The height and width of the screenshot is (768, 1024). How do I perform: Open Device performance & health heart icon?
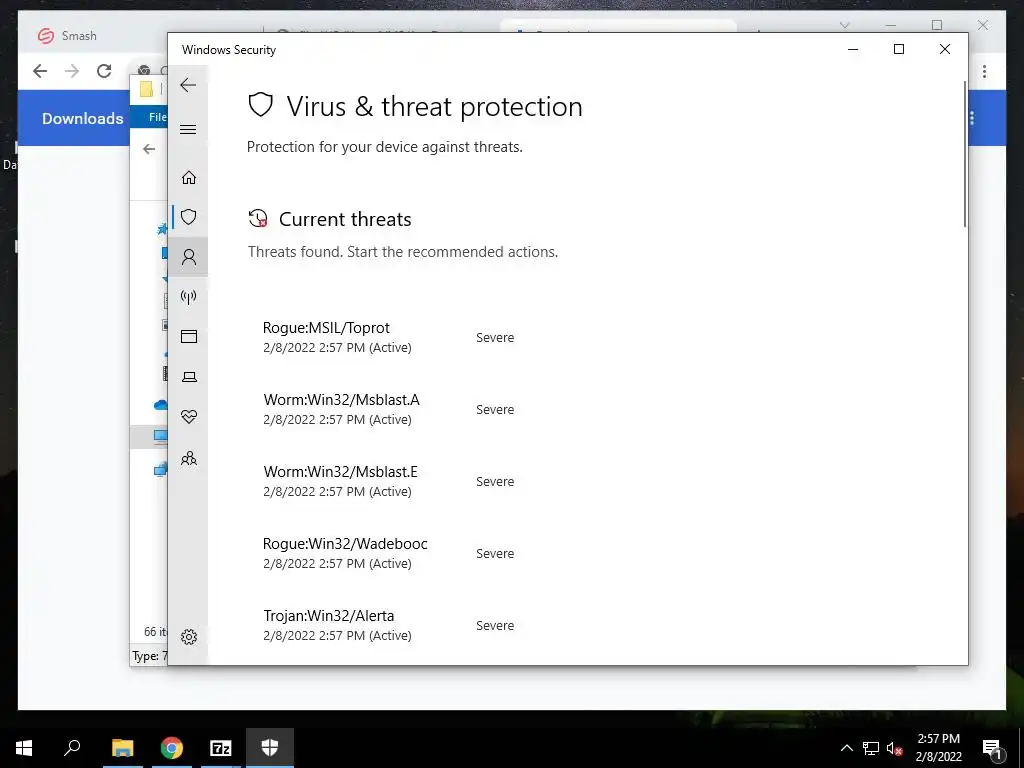(x=189, y=417)
